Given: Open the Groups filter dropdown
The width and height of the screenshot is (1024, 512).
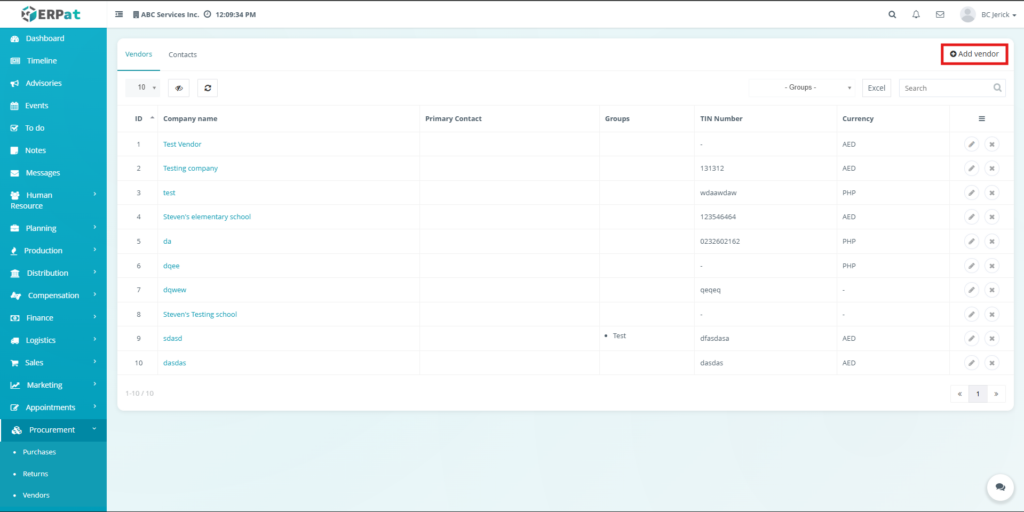Looking at the screenshot, I should point(802,88).
